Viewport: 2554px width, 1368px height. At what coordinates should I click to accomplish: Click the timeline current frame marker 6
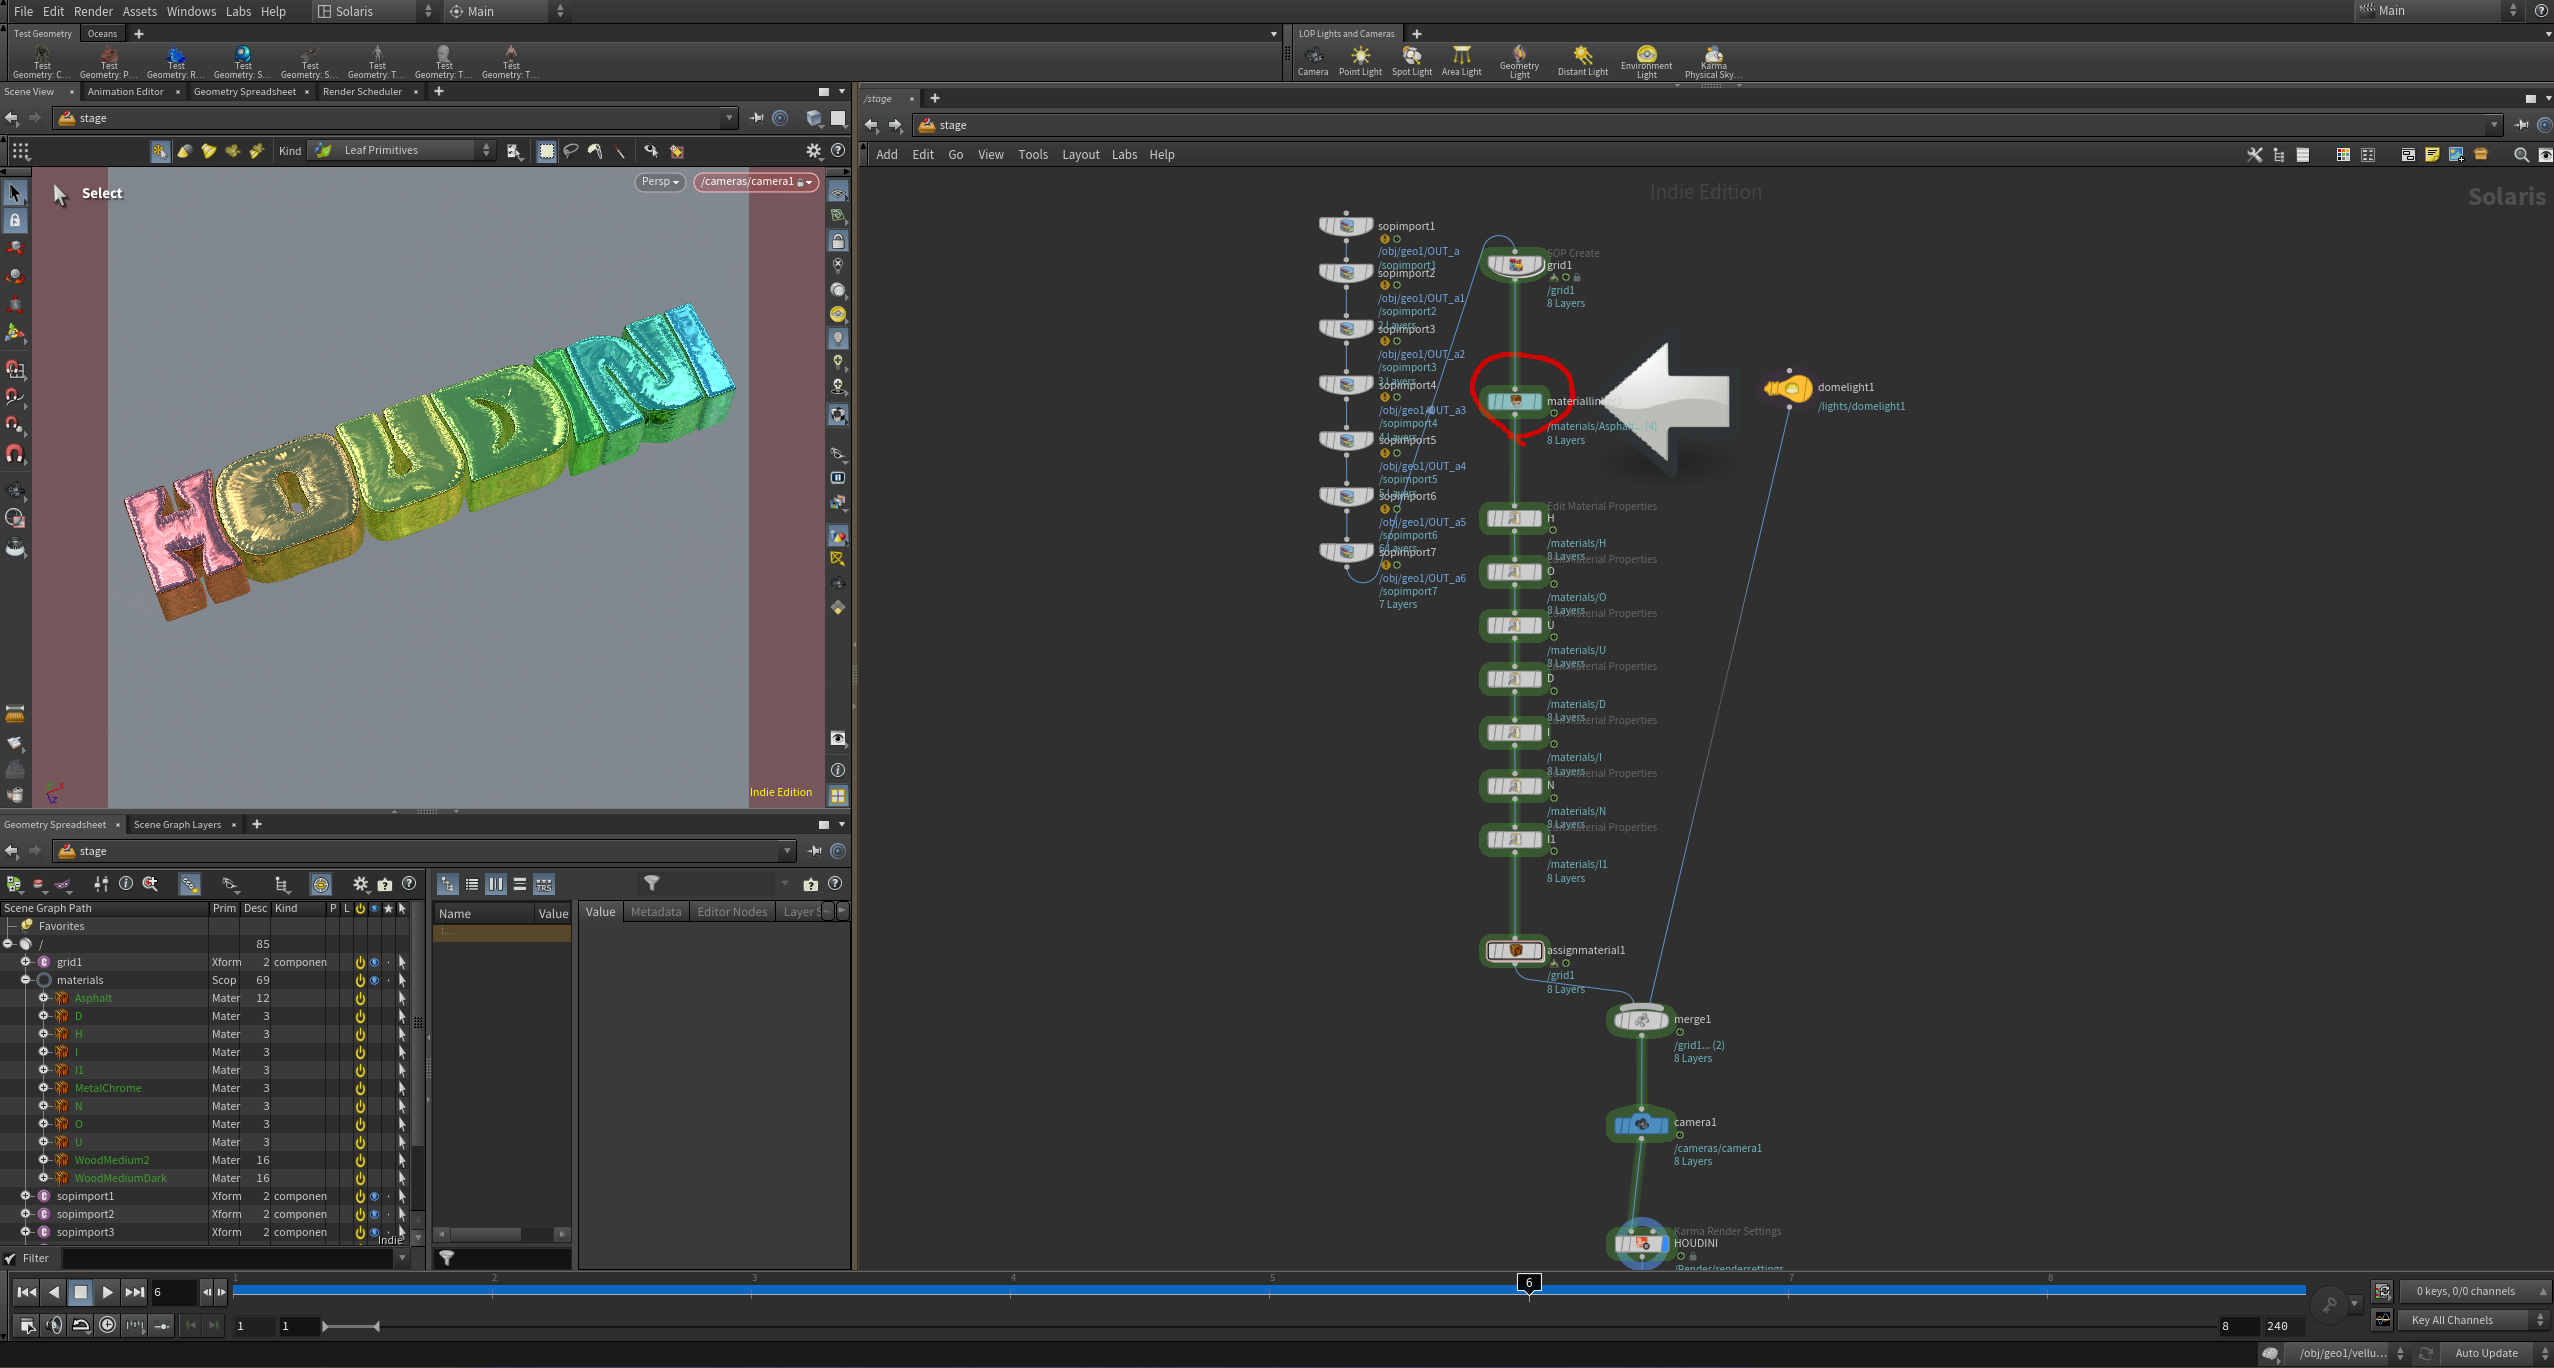1528,1283
